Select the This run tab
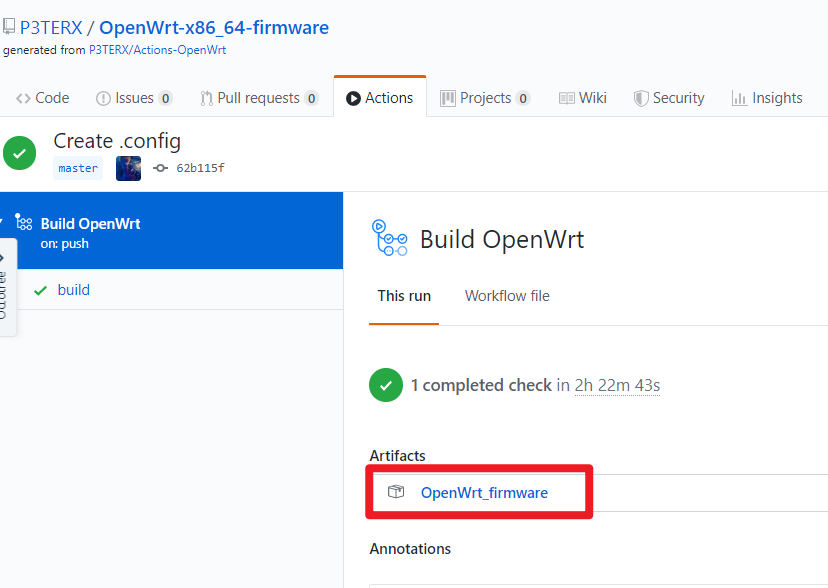This screenshot has height=588, width=828. click(404, 296)
